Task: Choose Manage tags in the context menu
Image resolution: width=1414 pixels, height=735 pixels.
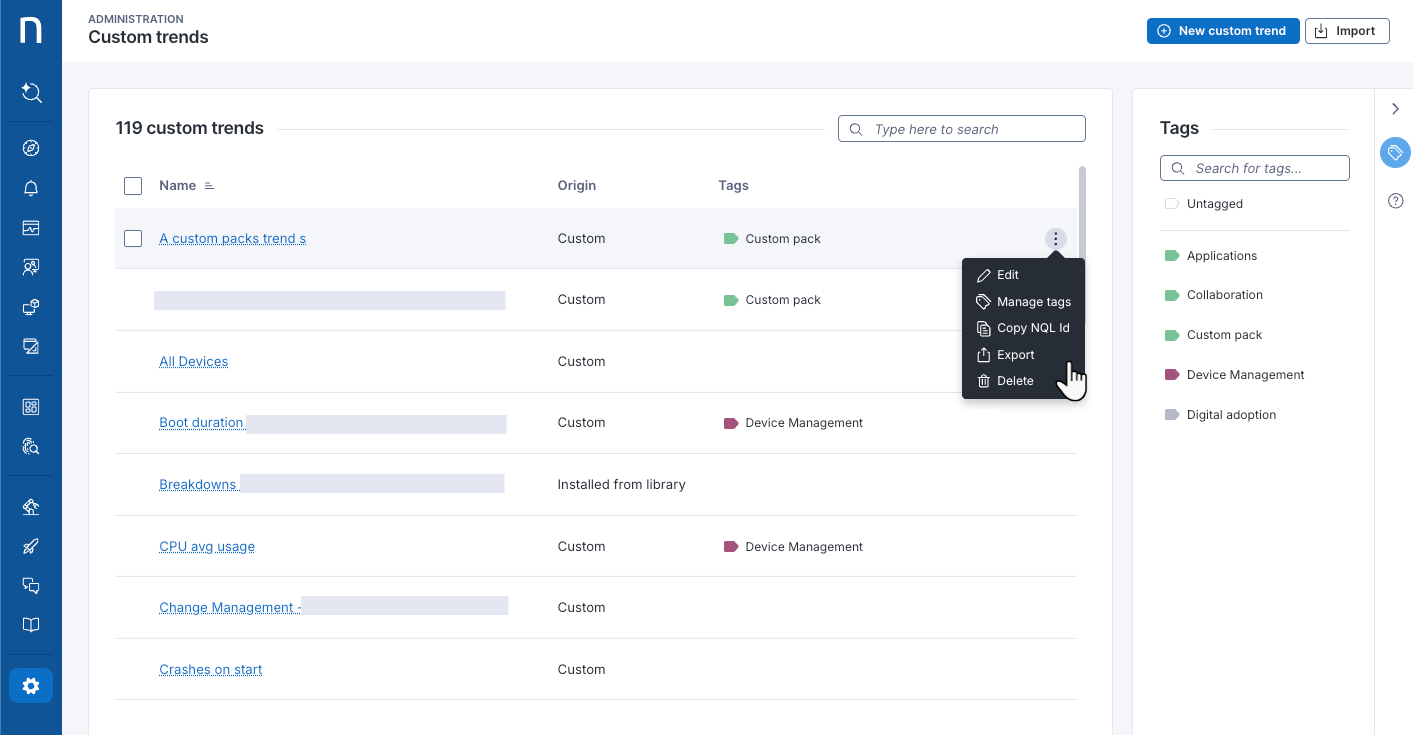Action: (1033, 302)
